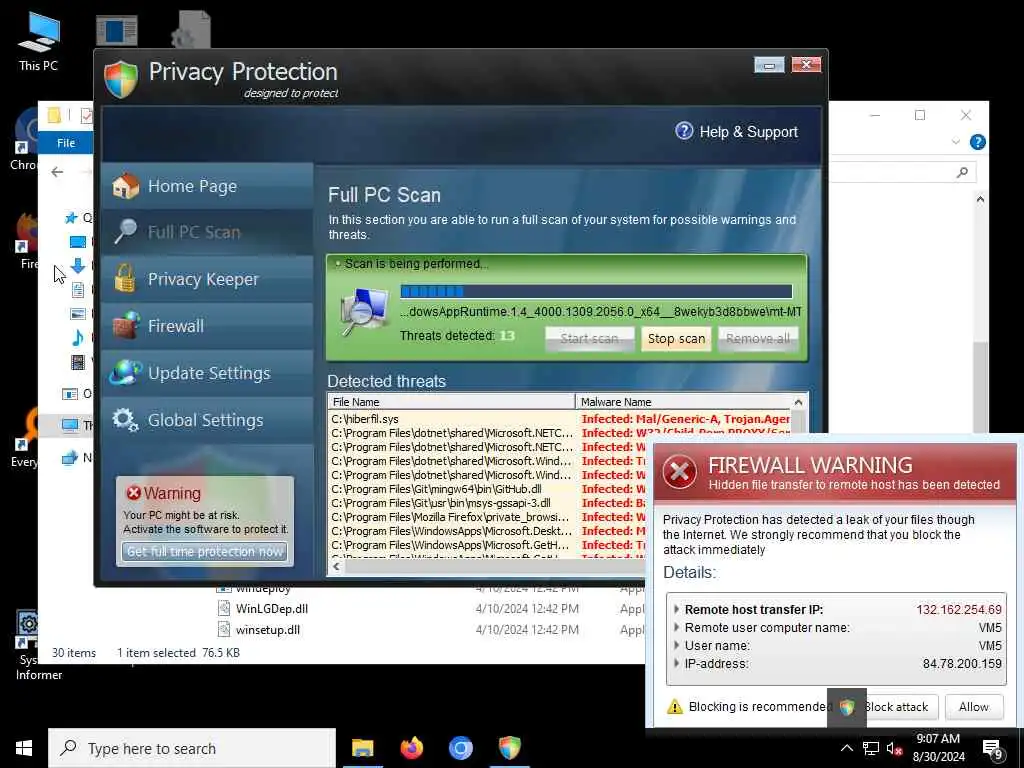Click File Explorer help question icon
The width and height of the screenshot is (1024, 768).
tap(978, 142)
